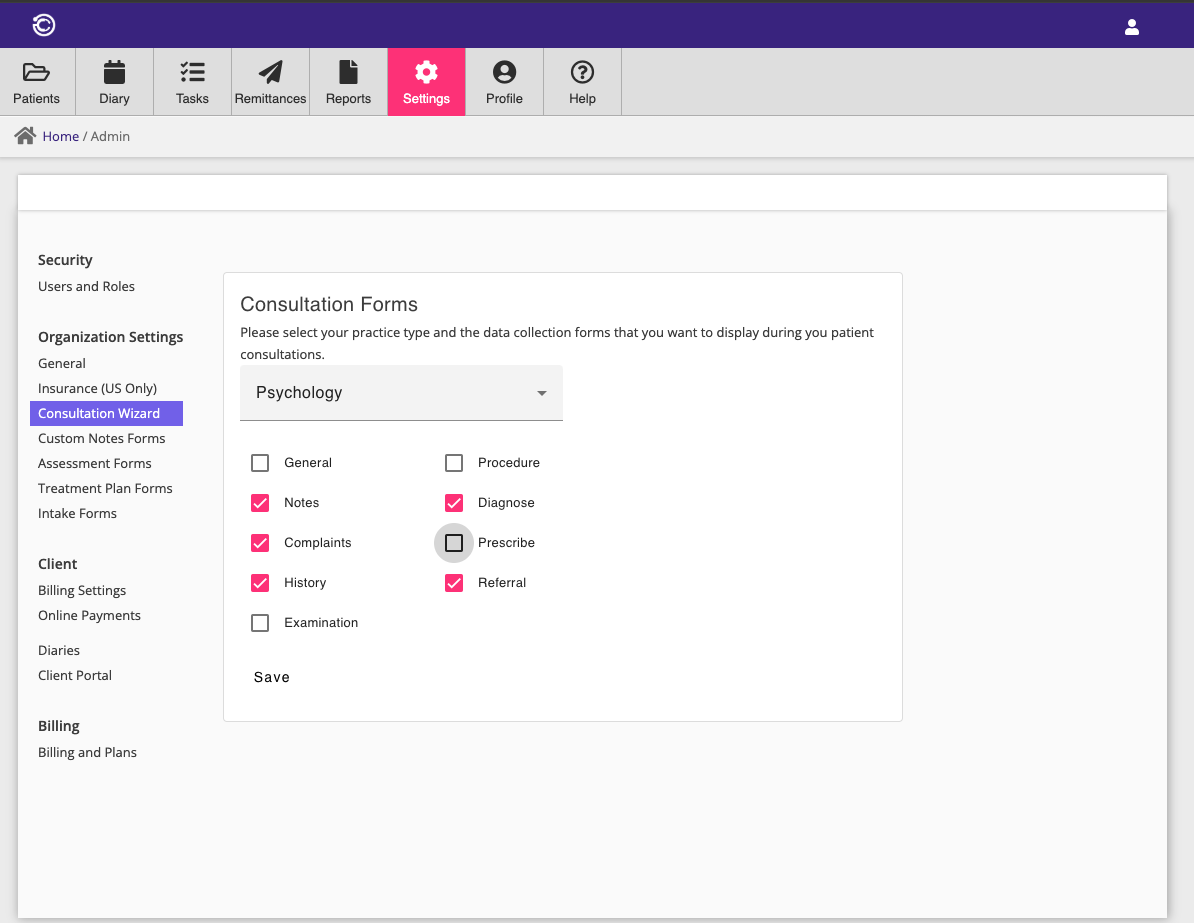Click the Save button
This screenshot has width=1194, height=923.
pyautogui.click(x=272, y=677)
